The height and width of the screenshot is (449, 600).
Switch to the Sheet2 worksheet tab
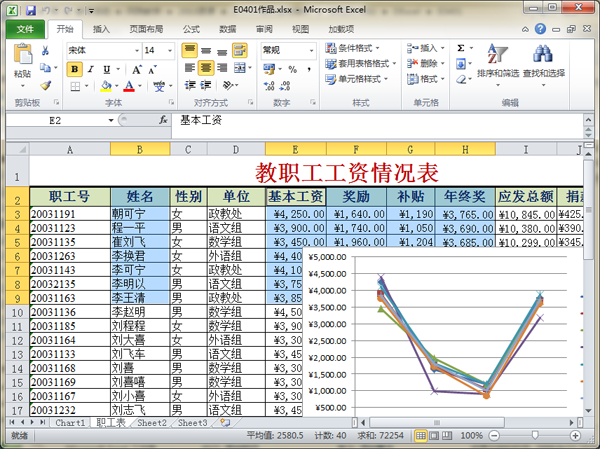[x=152, y=424]
